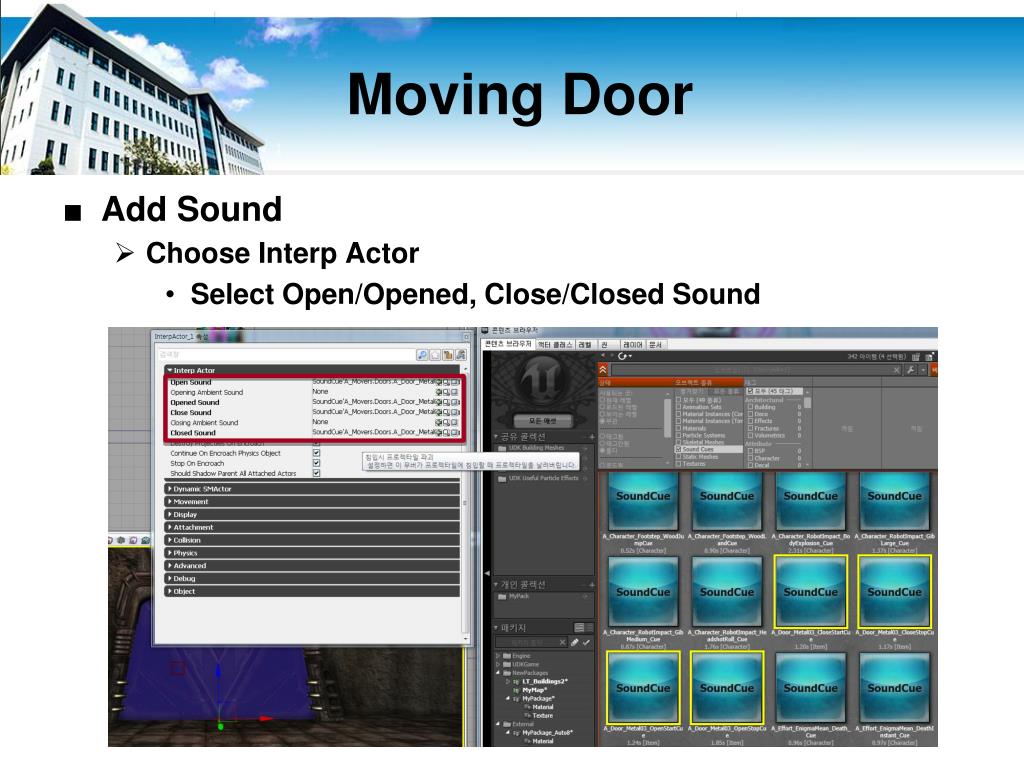This screenshot has width=1024, height=768.
Task: Check the Animation Sets object type filter
Action: pyautogui.click(x=679, y=407)
